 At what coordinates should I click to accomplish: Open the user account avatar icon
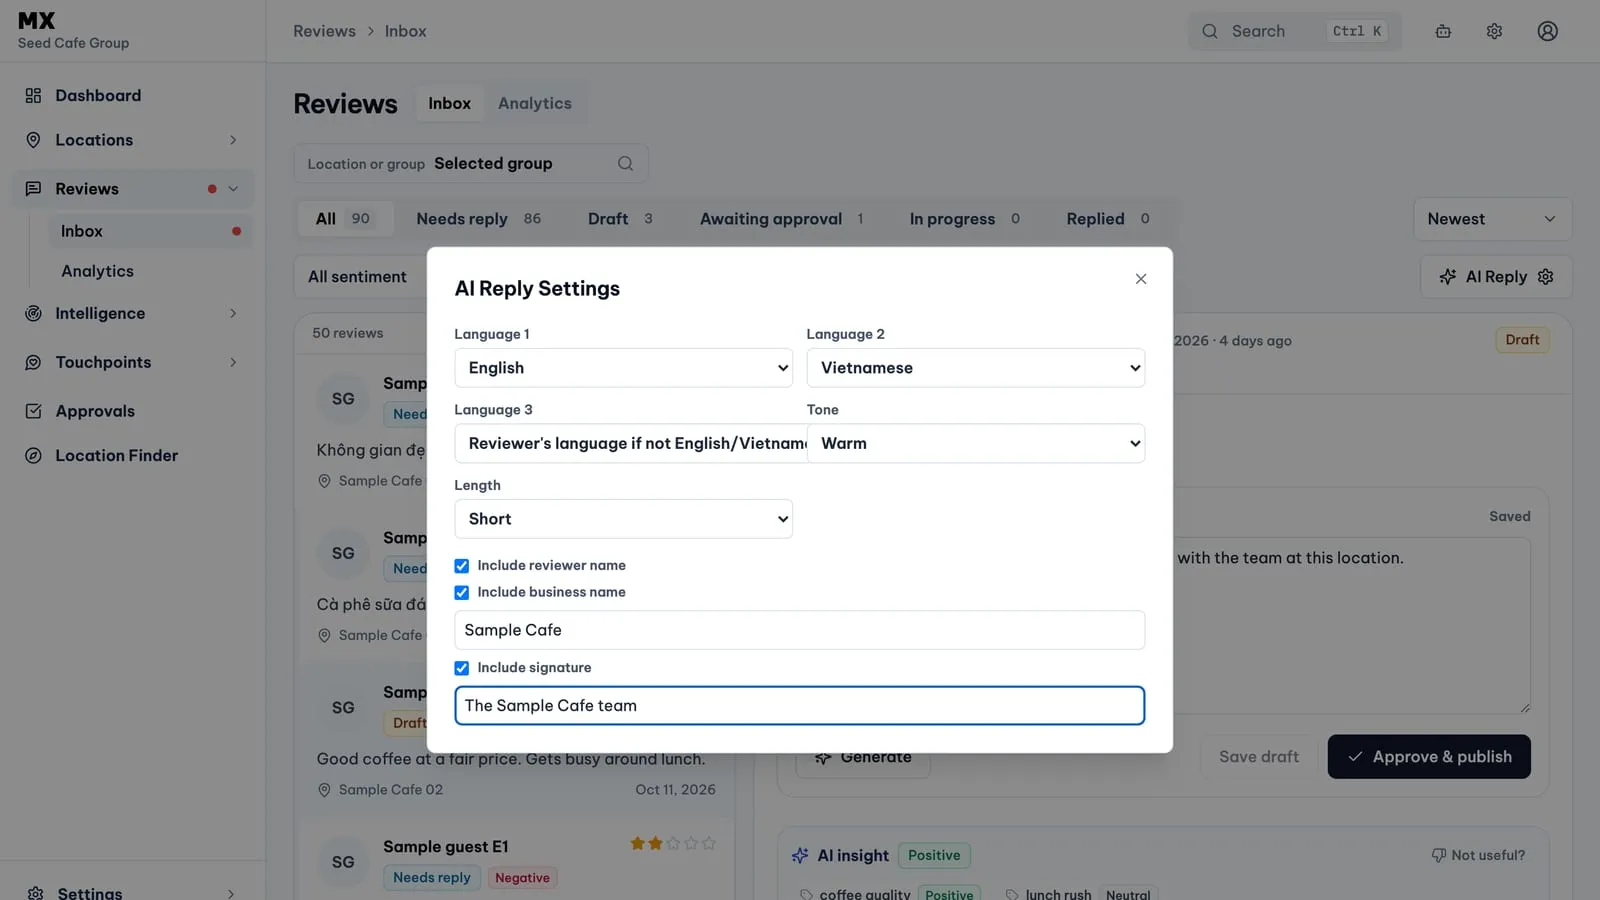[x=1547, y=31]
